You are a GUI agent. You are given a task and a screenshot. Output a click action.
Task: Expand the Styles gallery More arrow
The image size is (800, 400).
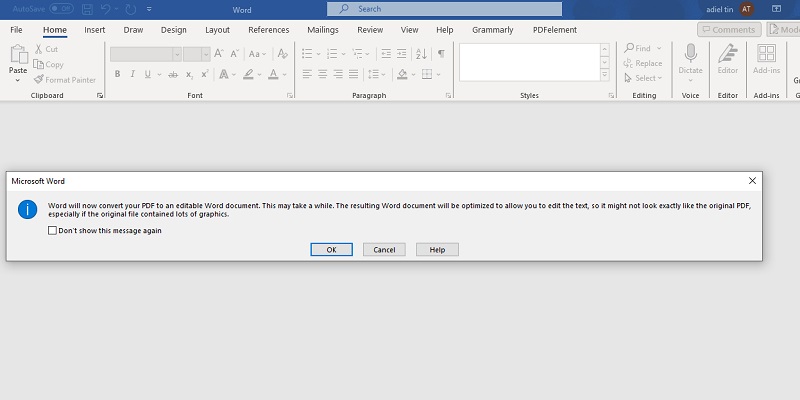[x=605, y=75]
